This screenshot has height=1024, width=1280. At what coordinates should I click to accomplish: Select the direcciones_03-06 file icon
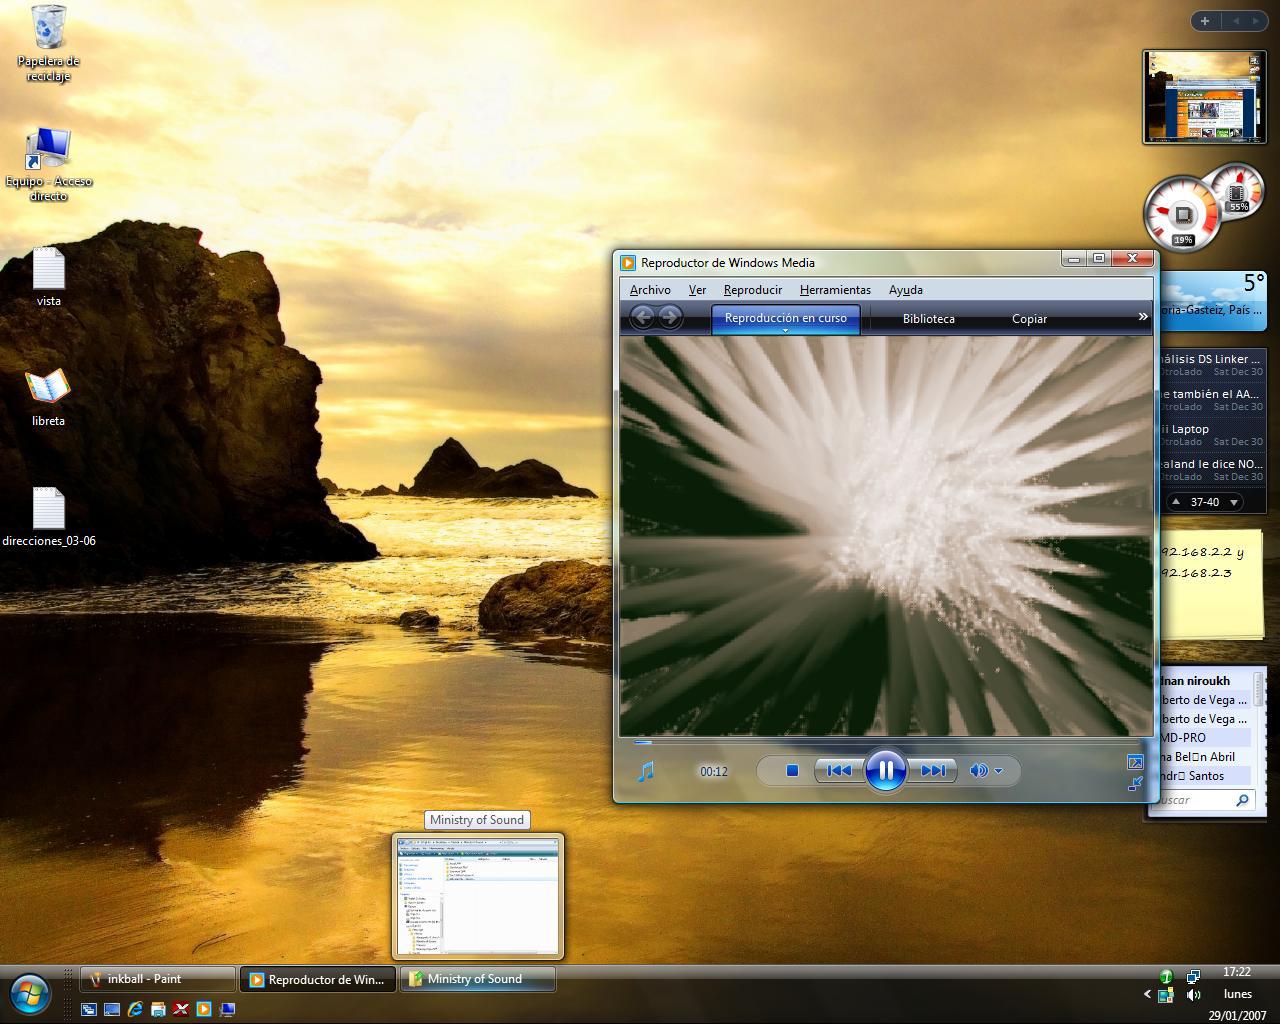(48, 517)
